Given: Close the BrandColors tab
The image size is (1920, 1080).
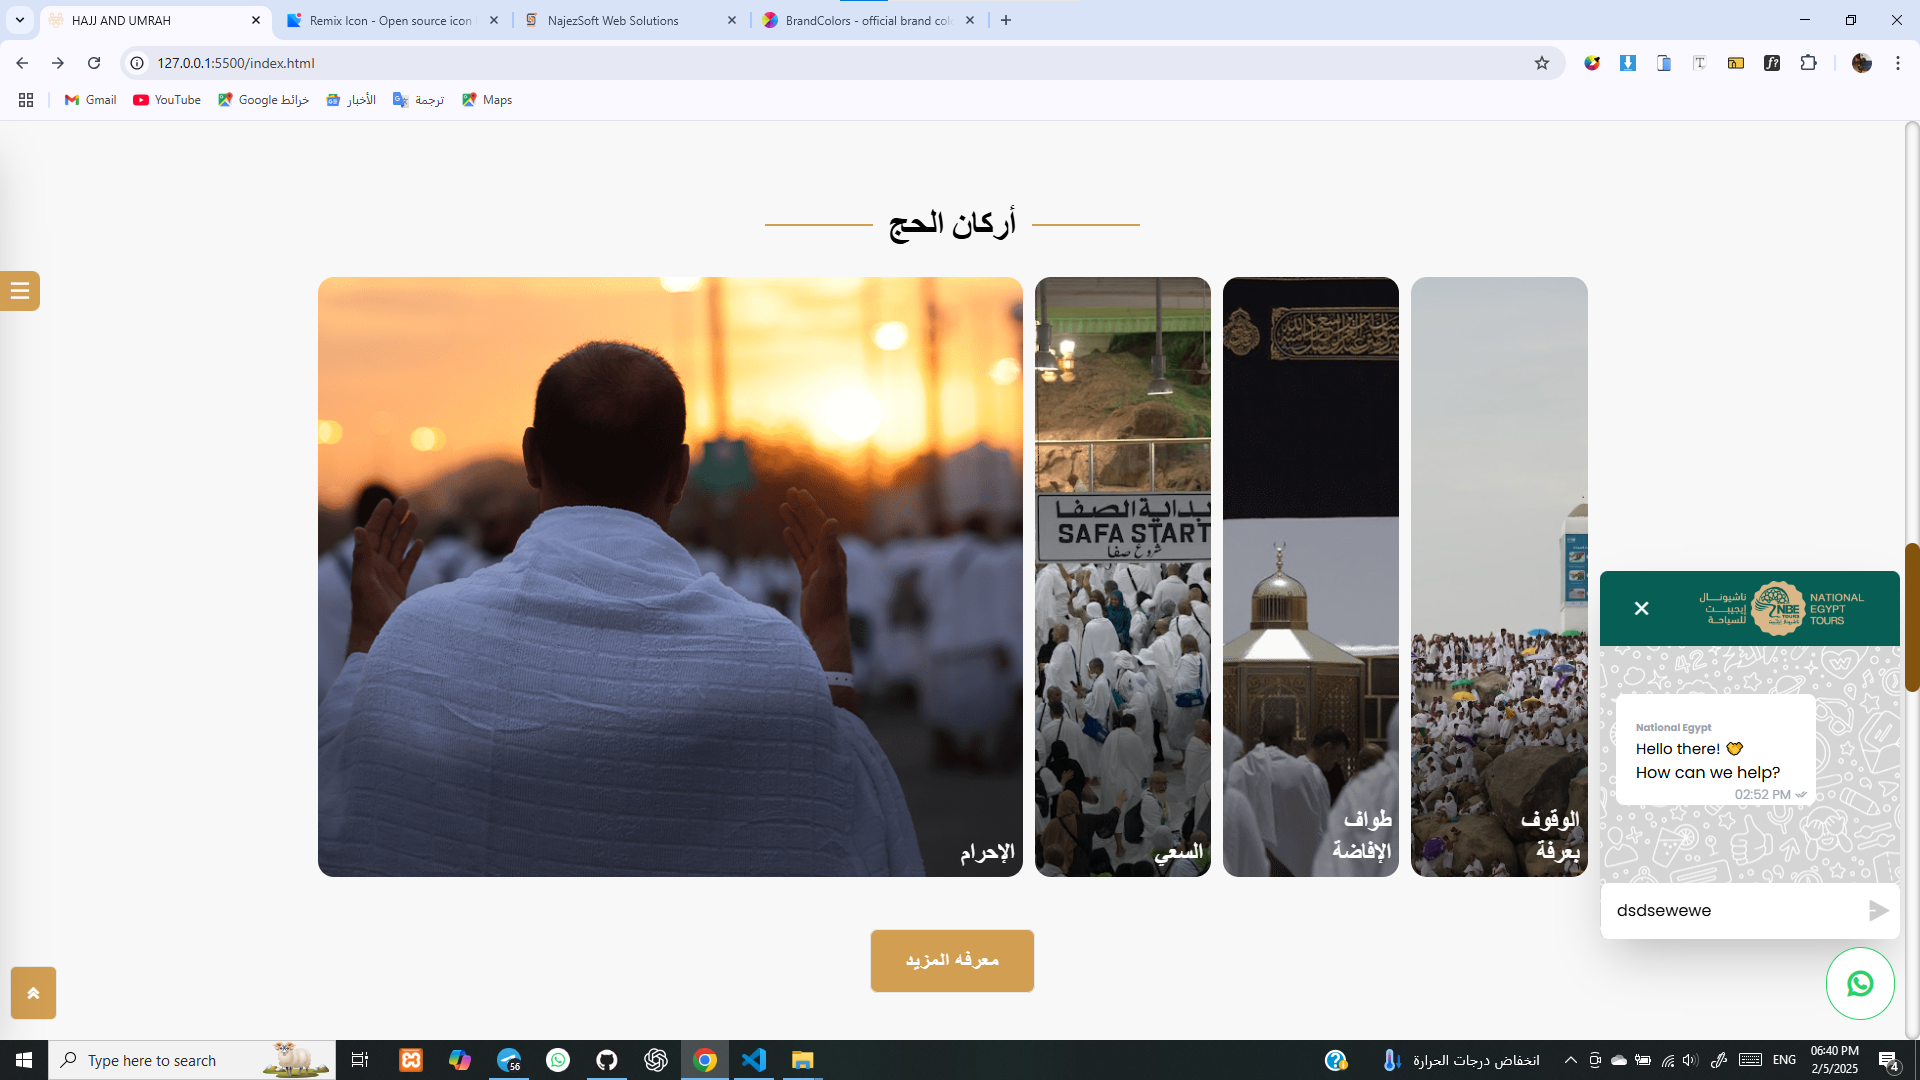Looking at the screenshot, I should pos(970,20).
